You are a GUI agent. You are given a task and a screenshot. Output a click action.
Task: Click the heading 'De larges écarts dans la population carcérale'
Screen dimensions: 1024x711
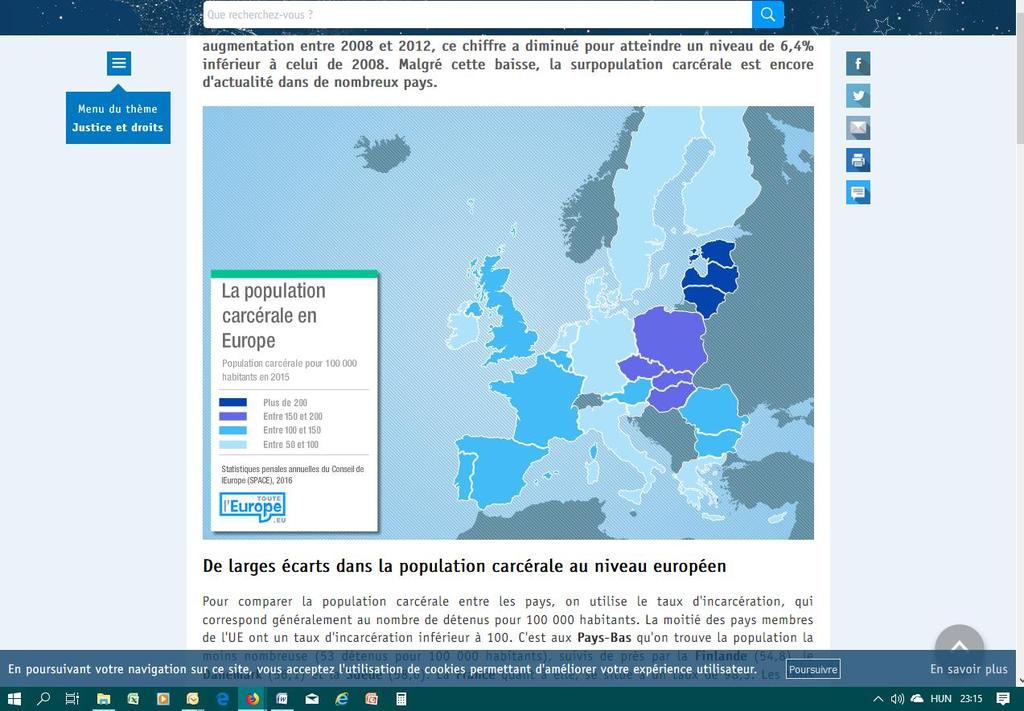click(464, 566)
